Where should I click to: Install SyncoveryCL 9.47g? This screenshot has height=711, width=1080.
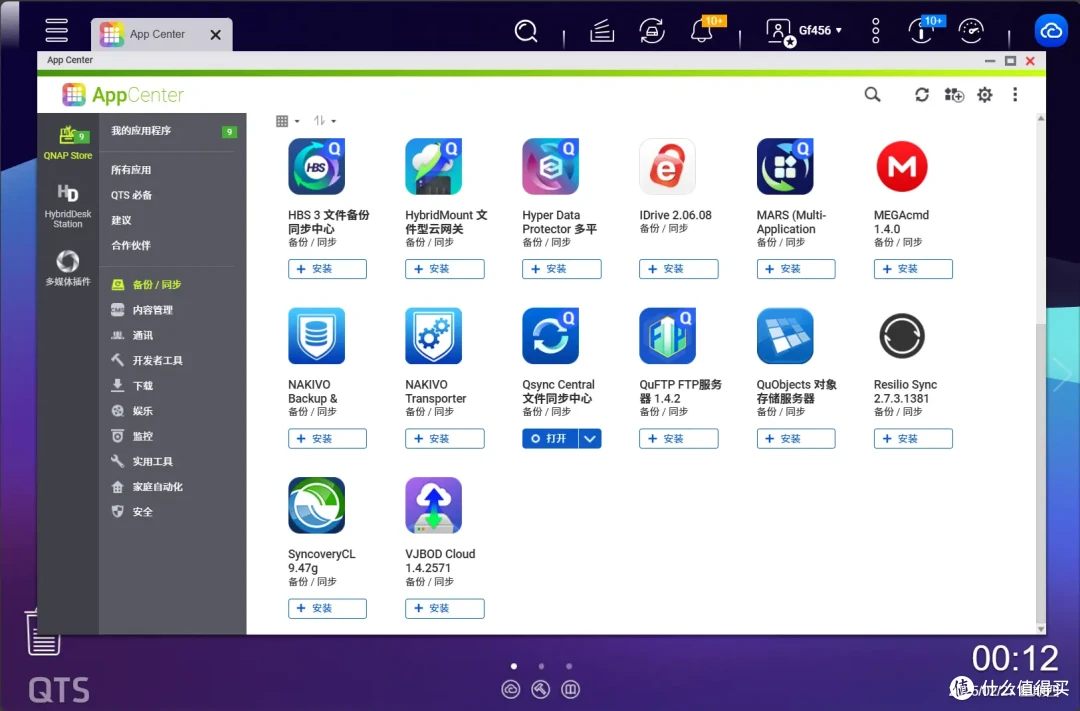[327, 608]
